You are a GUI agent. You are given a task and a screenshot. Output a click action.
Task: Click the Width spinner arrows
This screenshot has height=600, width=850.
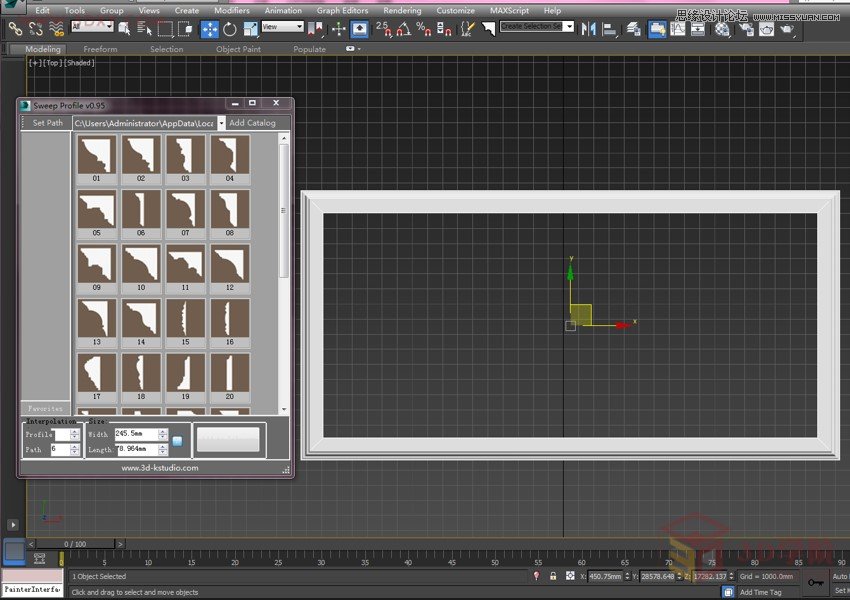point(163,434)
